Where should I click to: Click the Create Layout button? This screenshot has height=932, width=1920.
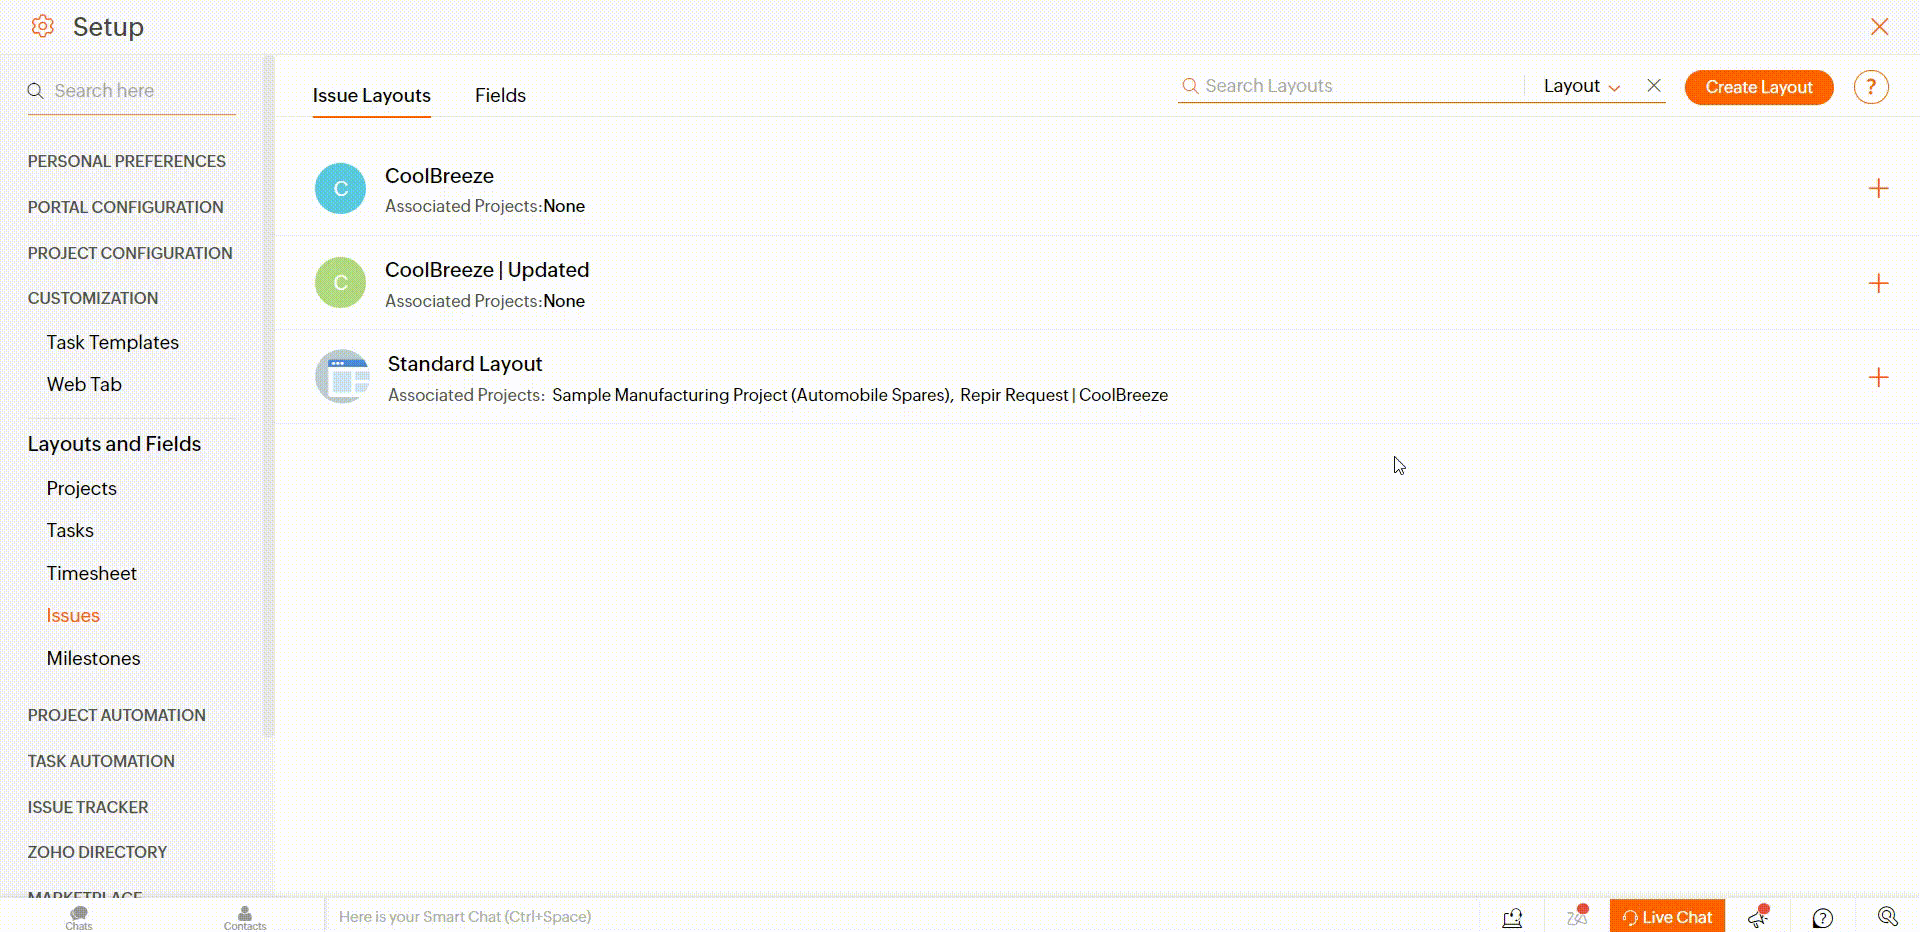[1758, 87]
